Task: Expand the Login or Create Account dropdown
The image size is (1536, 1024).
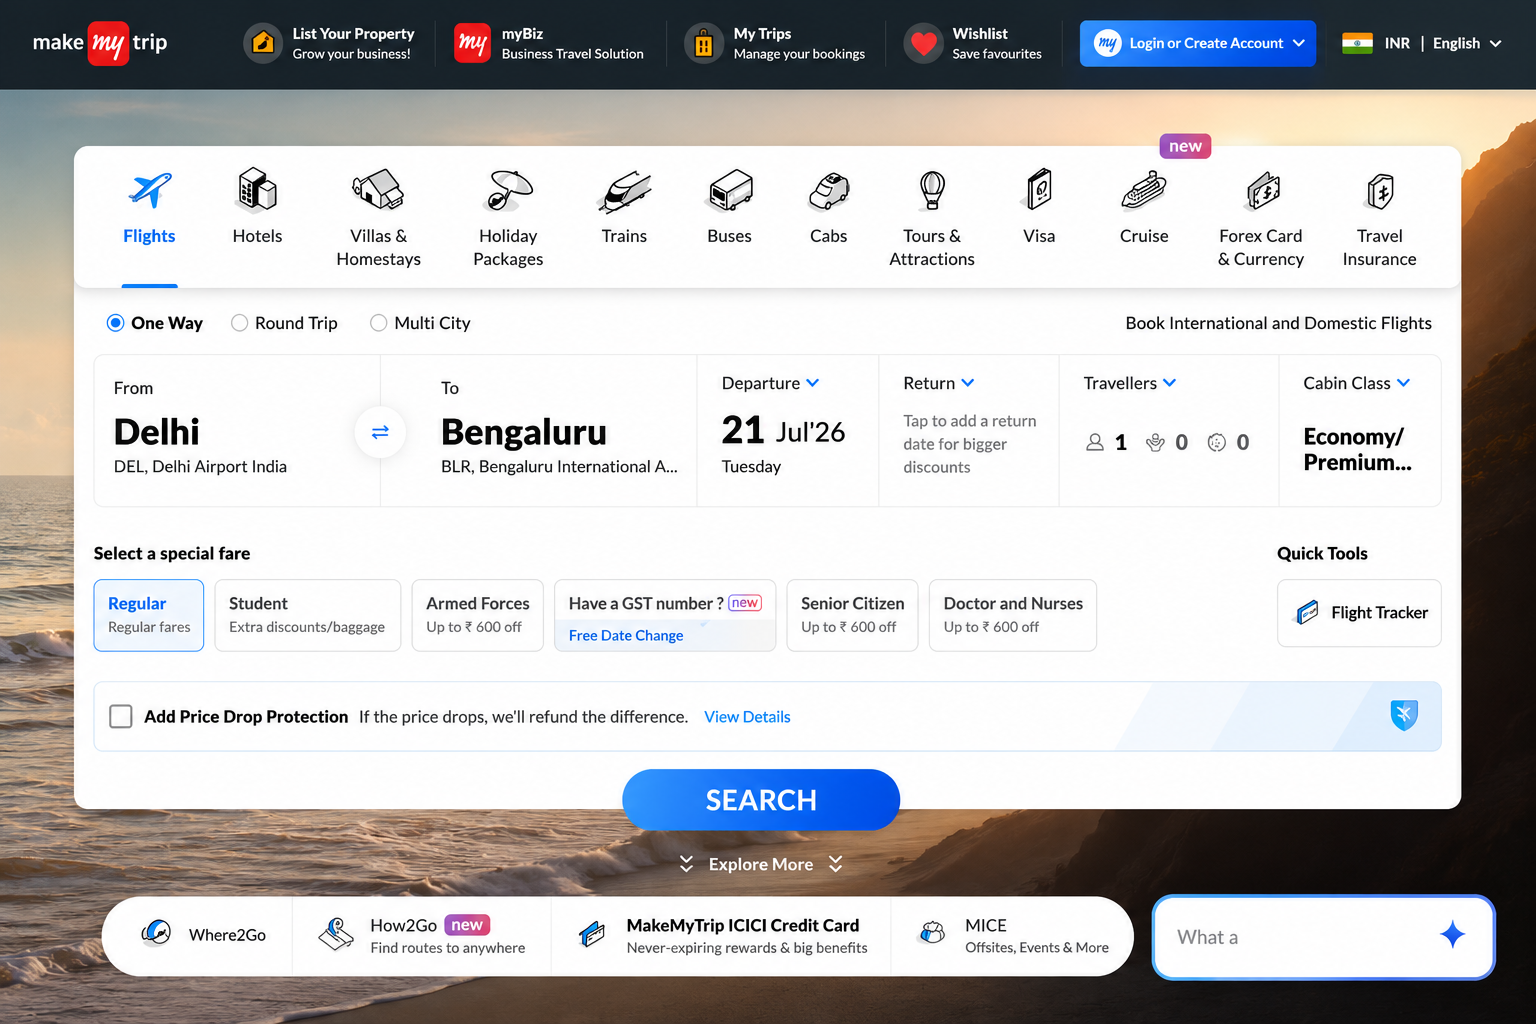Action: [1198, 43]
